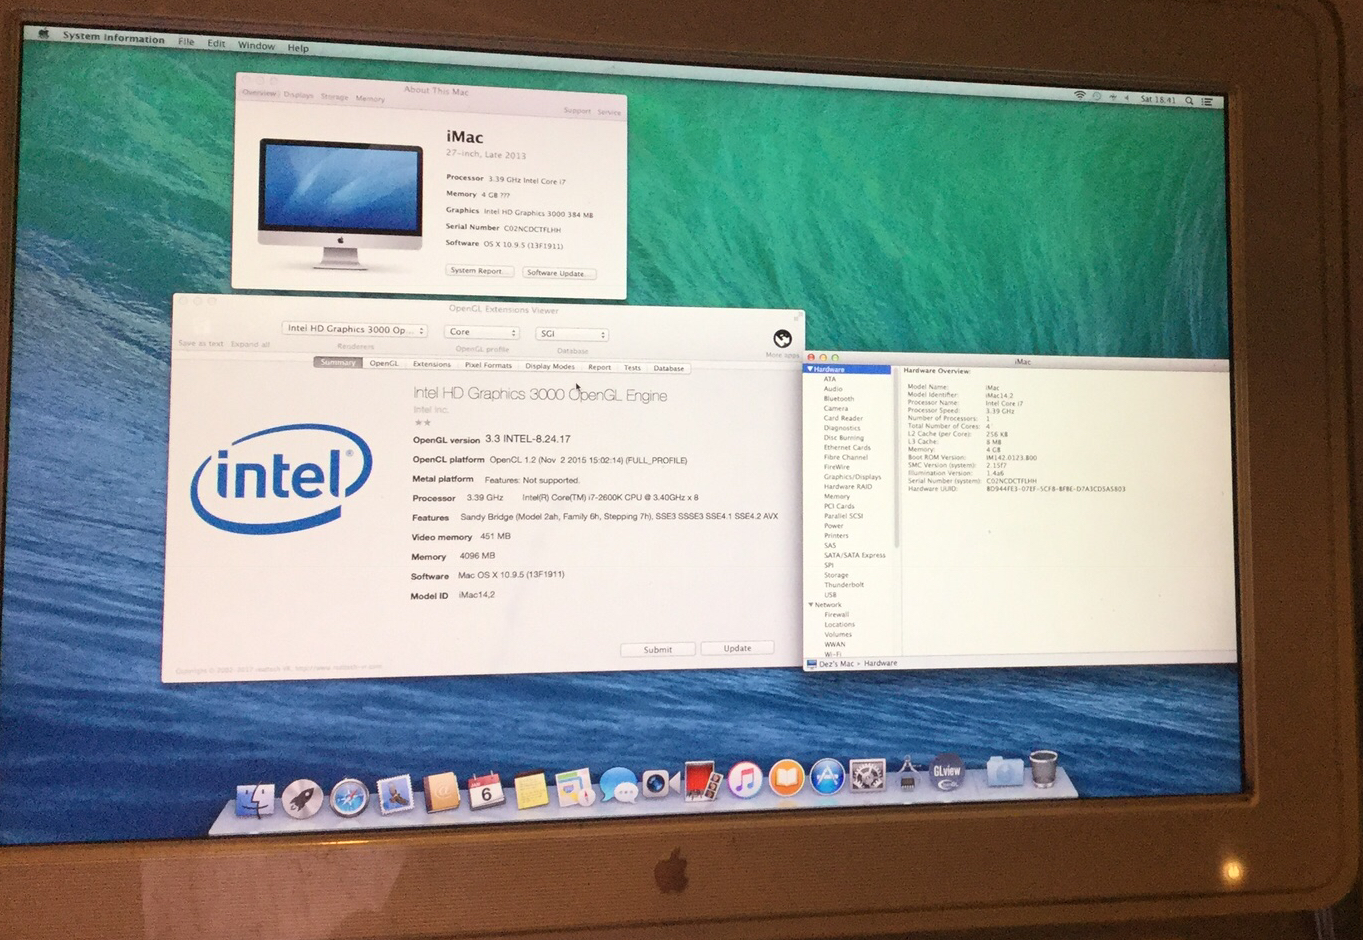Open Trash in the dock
The height and width of the screenshot is (940, 1363).
(1043, 768)
